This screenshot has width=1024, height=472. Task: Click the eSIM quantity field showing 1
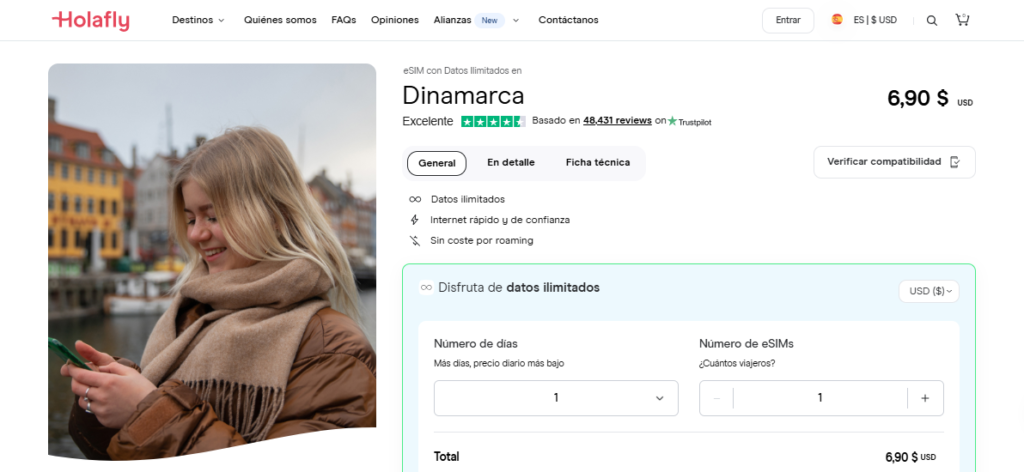(820, 398)
